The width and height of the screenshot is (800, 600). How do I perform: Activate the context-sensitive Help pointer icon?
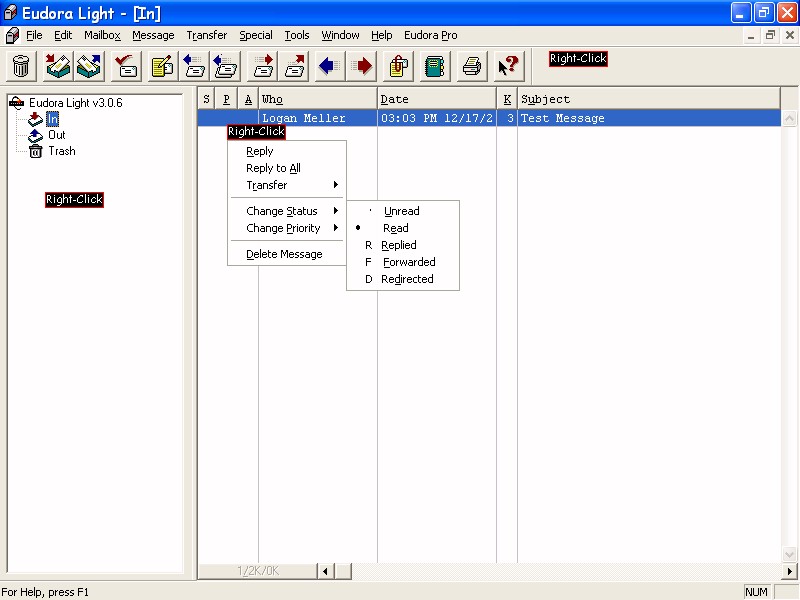(x=509, y=66)
